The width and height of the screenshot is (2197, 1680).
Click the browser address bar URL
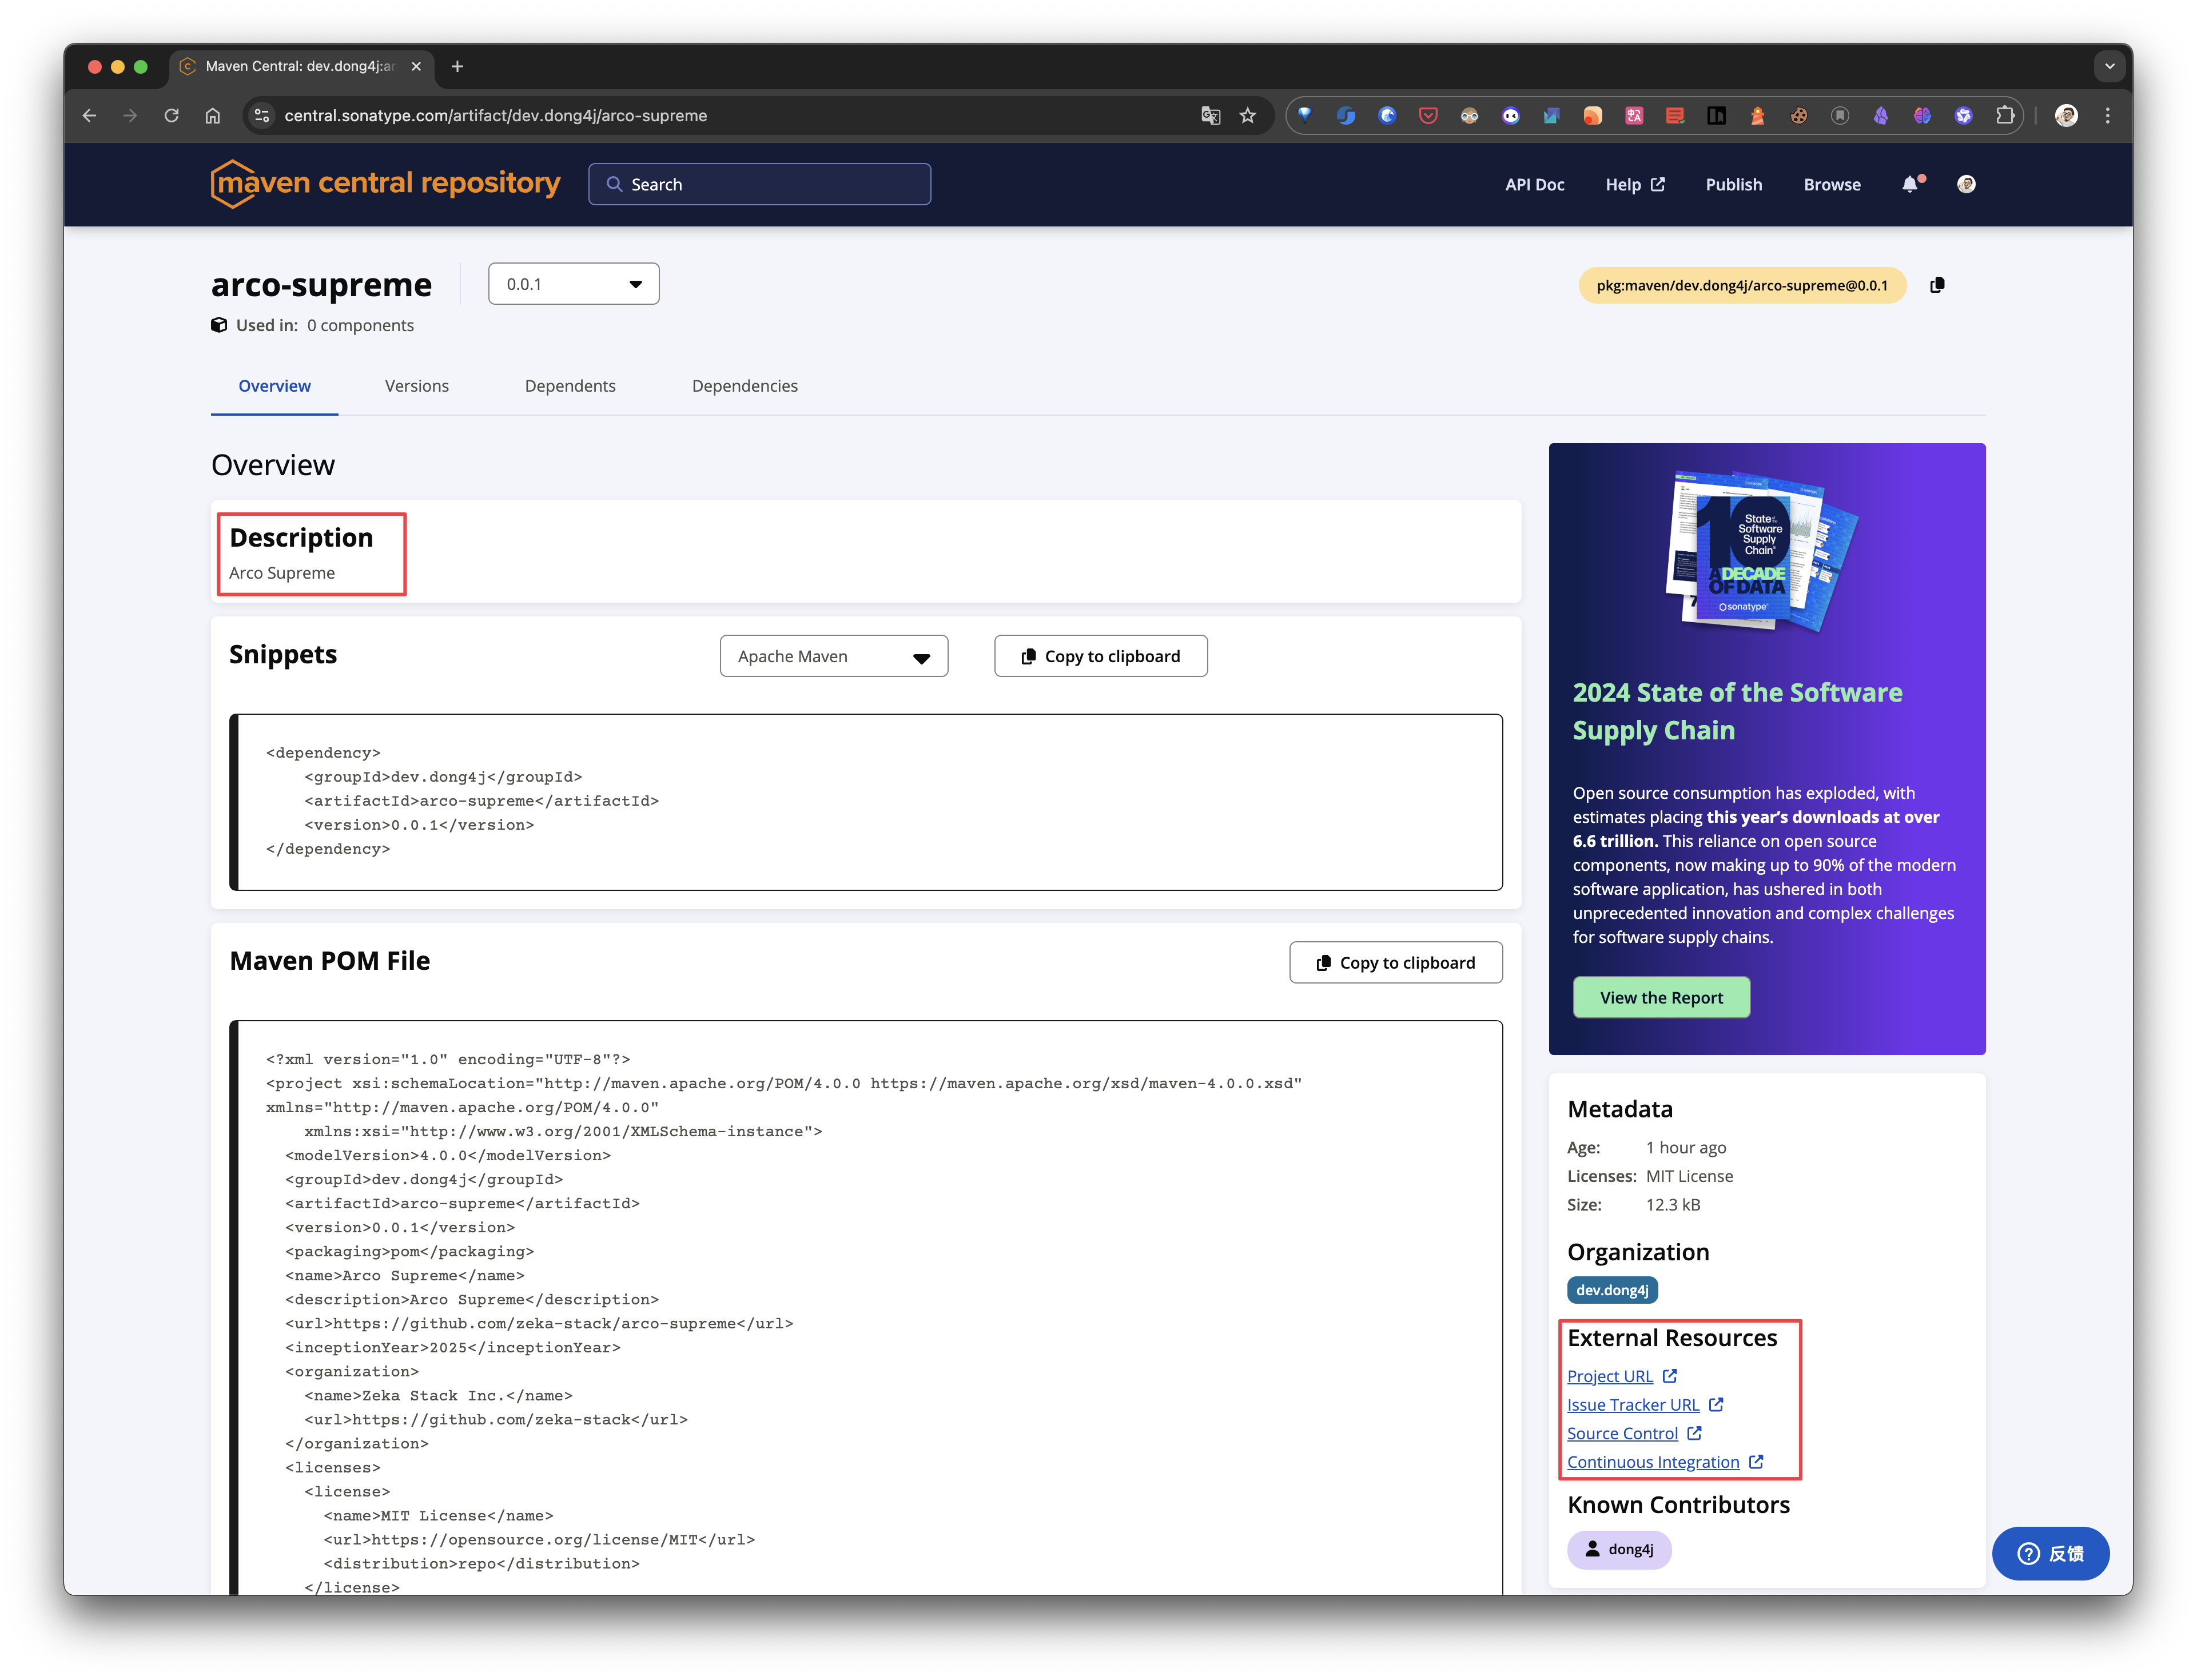(x=495, y=116)
